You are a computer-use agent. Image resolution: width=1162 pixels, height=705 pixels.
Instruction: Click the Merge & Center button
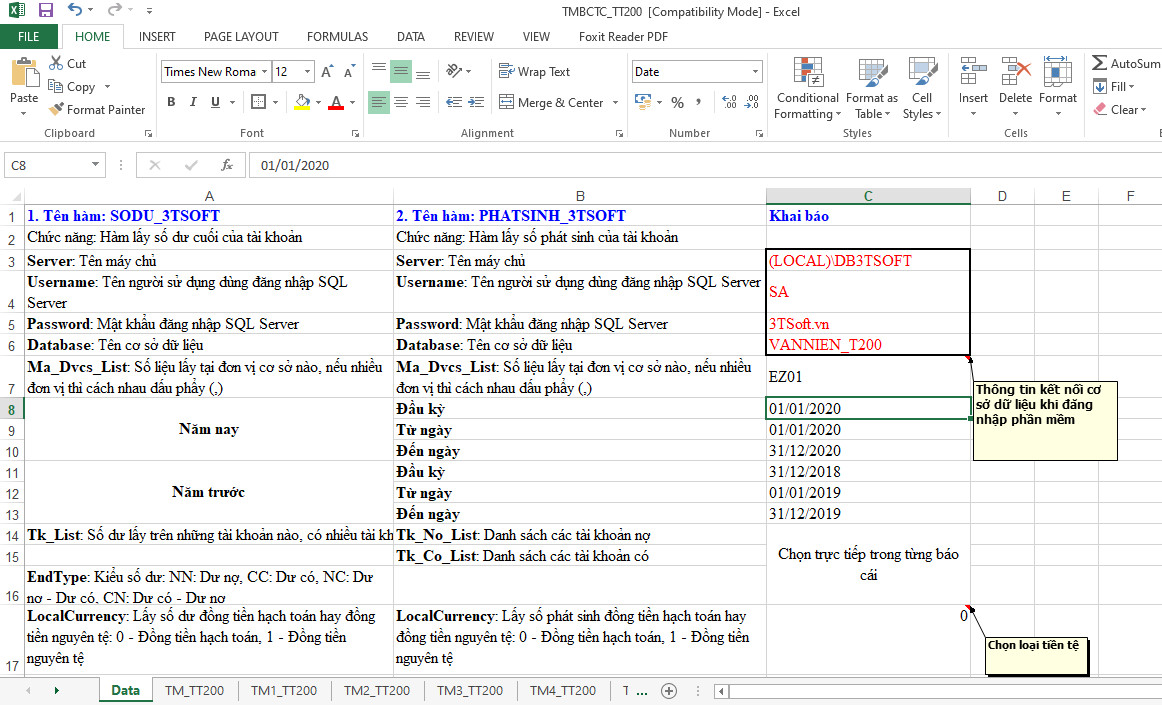(552, 102)
